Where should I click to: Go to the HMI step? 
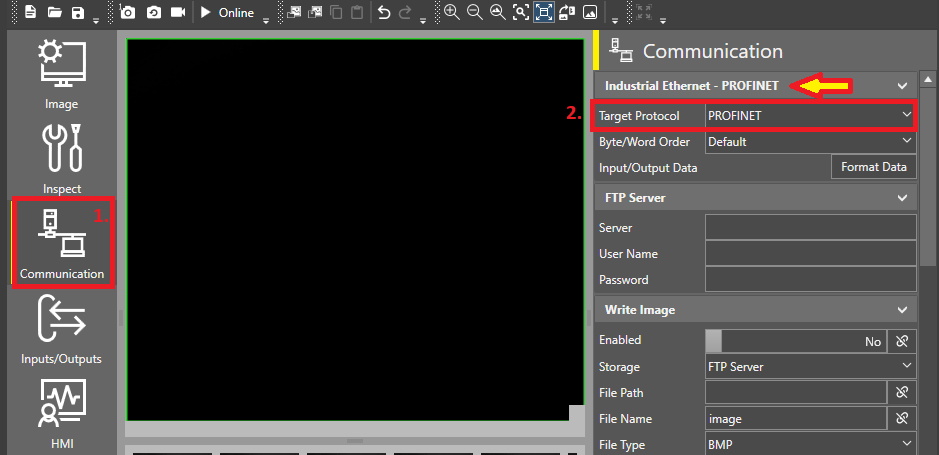(x=62, y=412)
